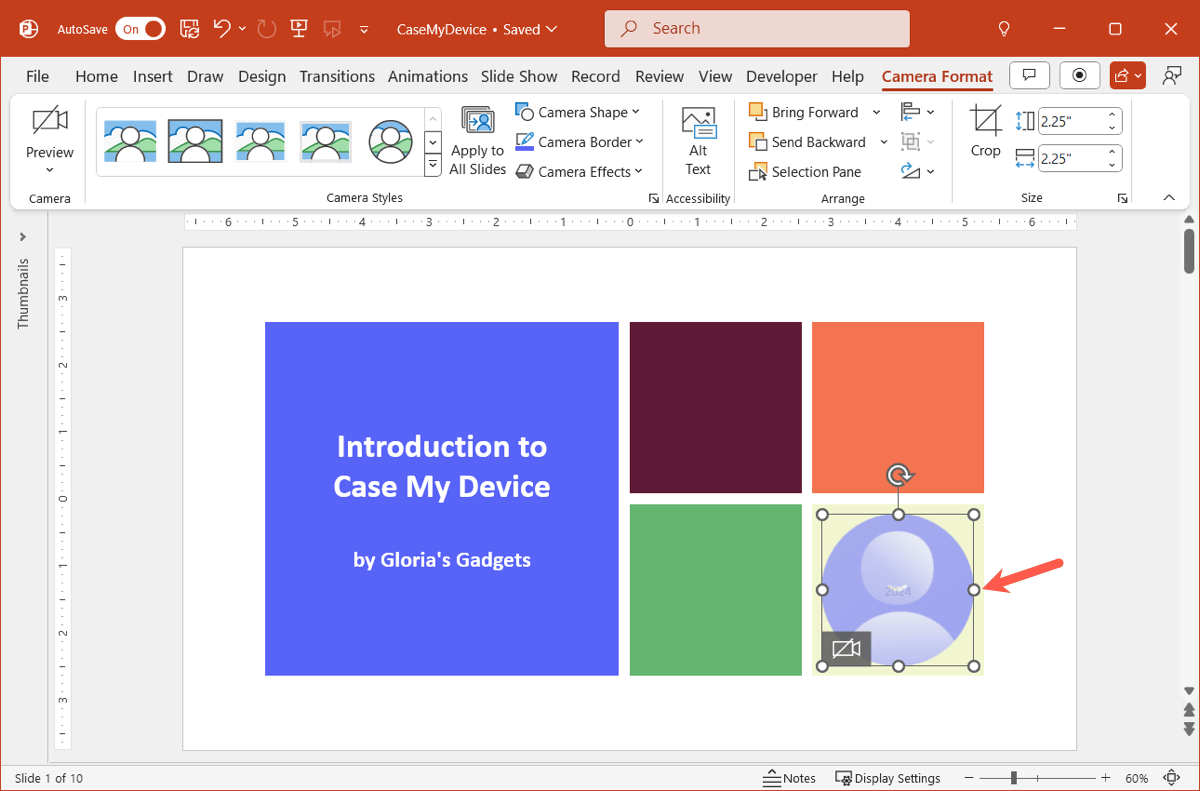The image size is (1200, 791).
Task: Click the blue title rectangle
Action: pos(442,498)
